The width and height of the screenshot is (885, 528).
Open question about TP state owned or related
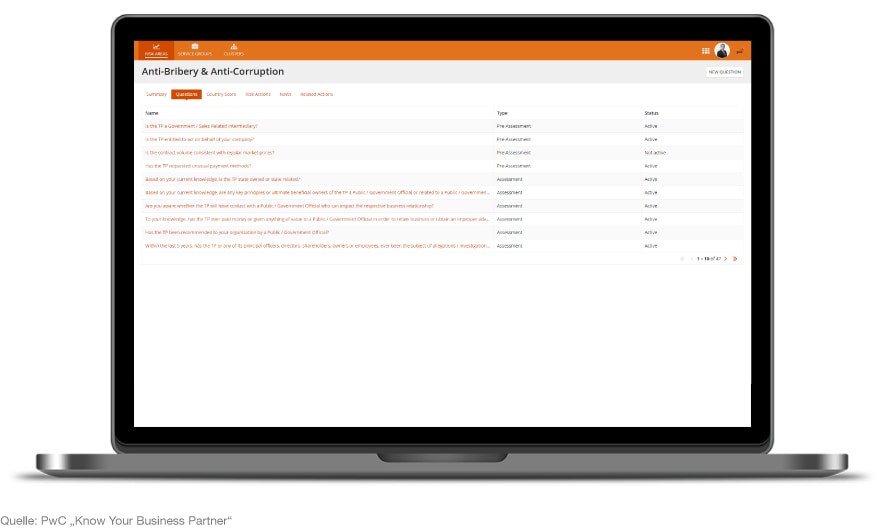pyautogui.click(x=222, y=179)
